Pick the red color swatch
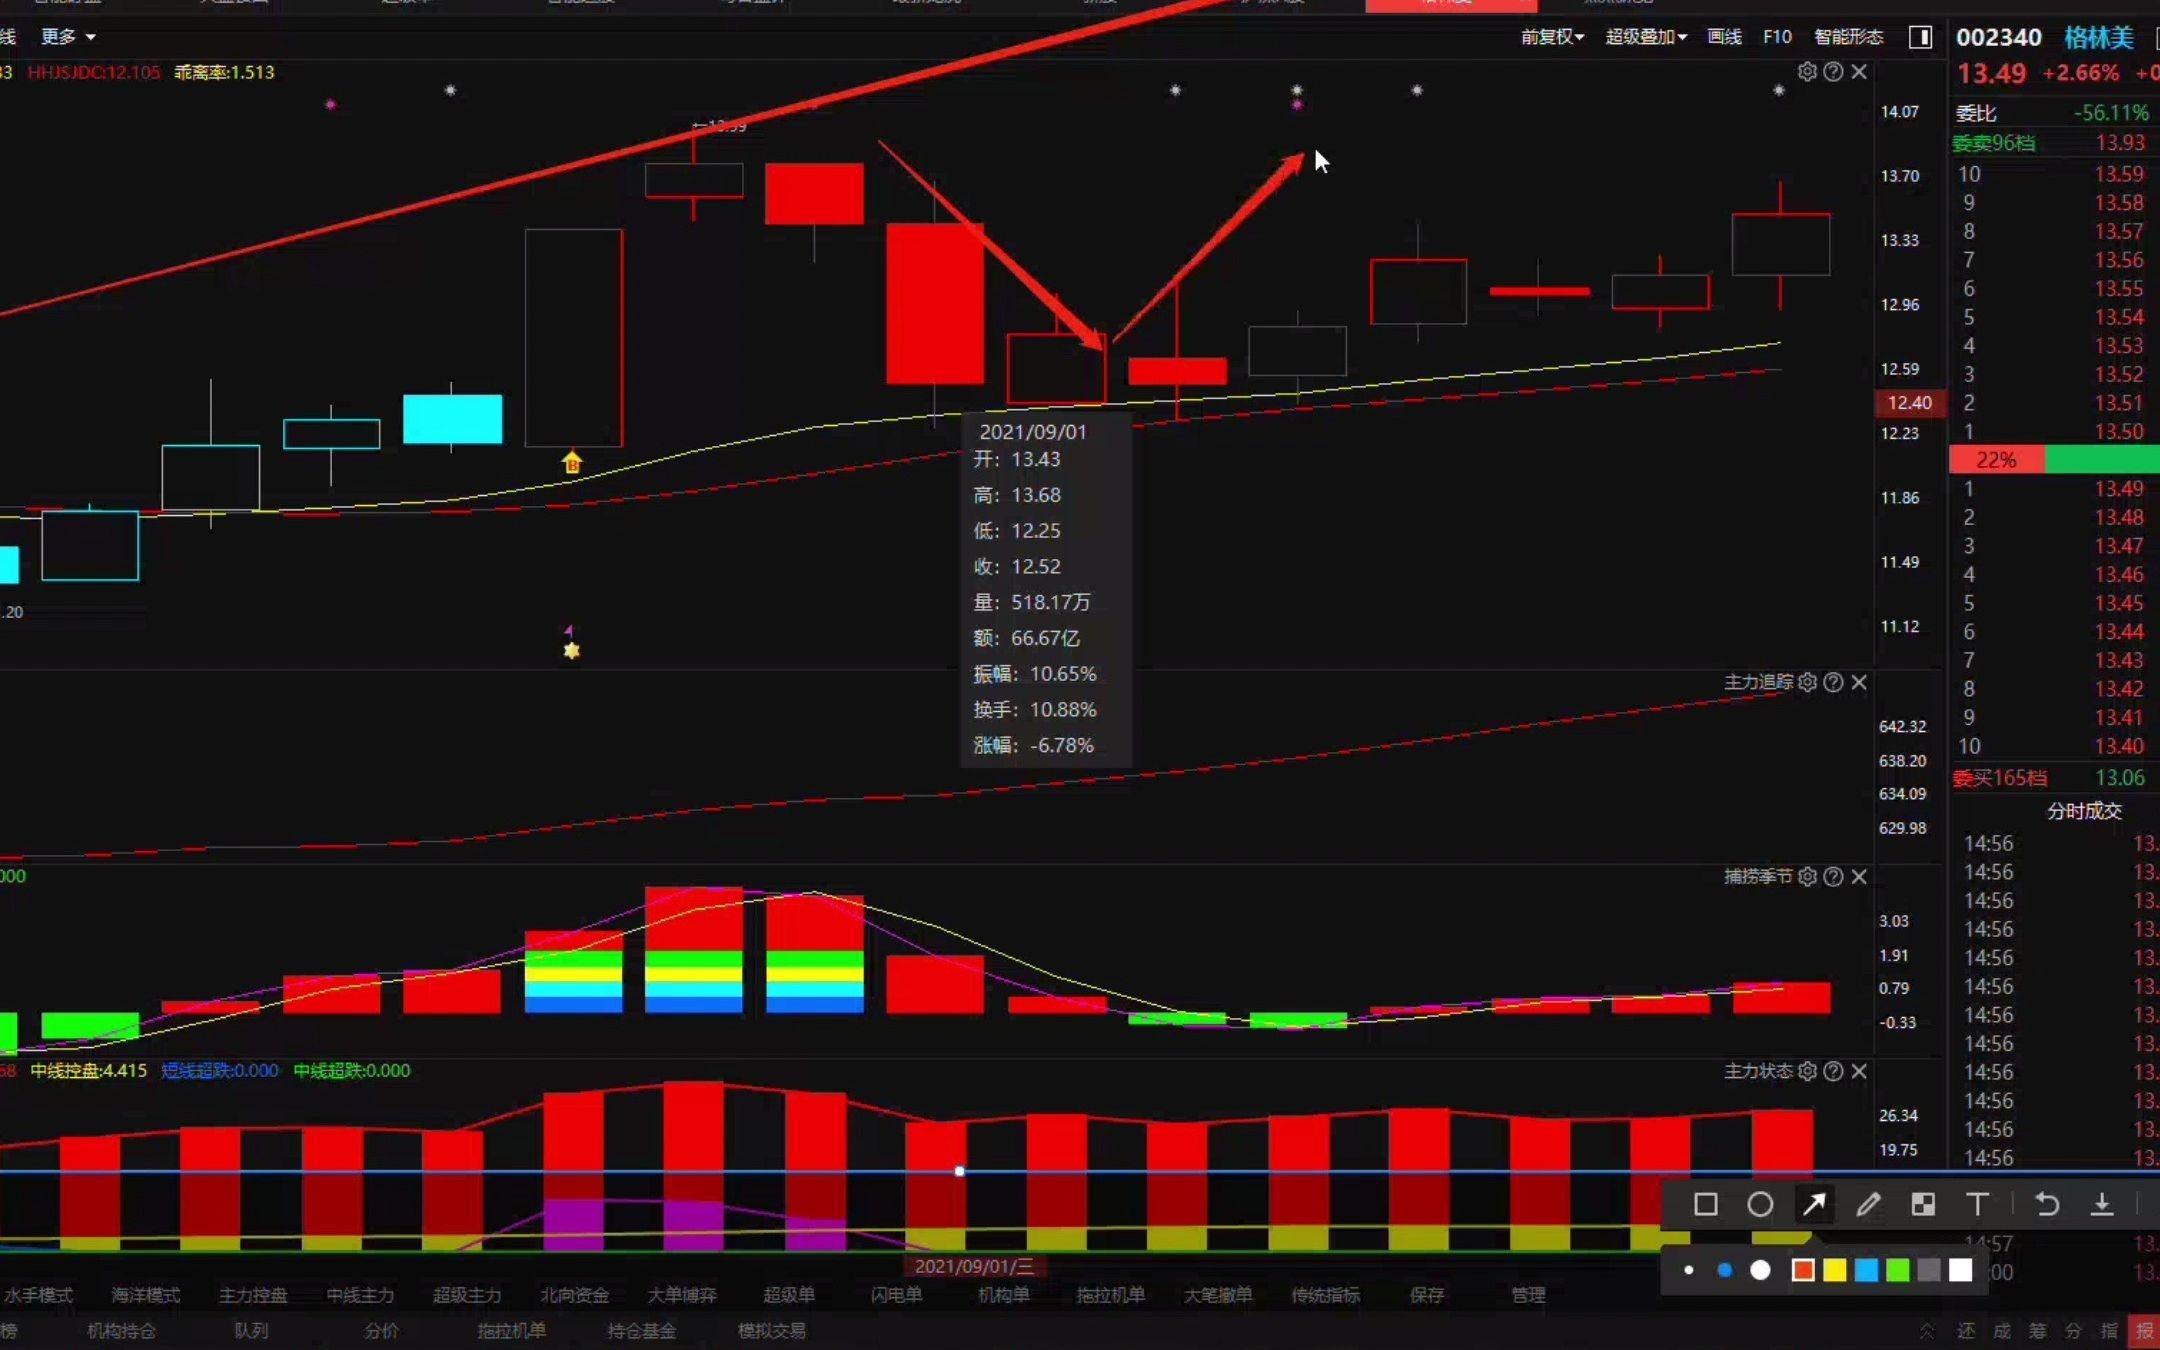This screenshot has height=1350, width=2160. [x=1803, y=1270]
